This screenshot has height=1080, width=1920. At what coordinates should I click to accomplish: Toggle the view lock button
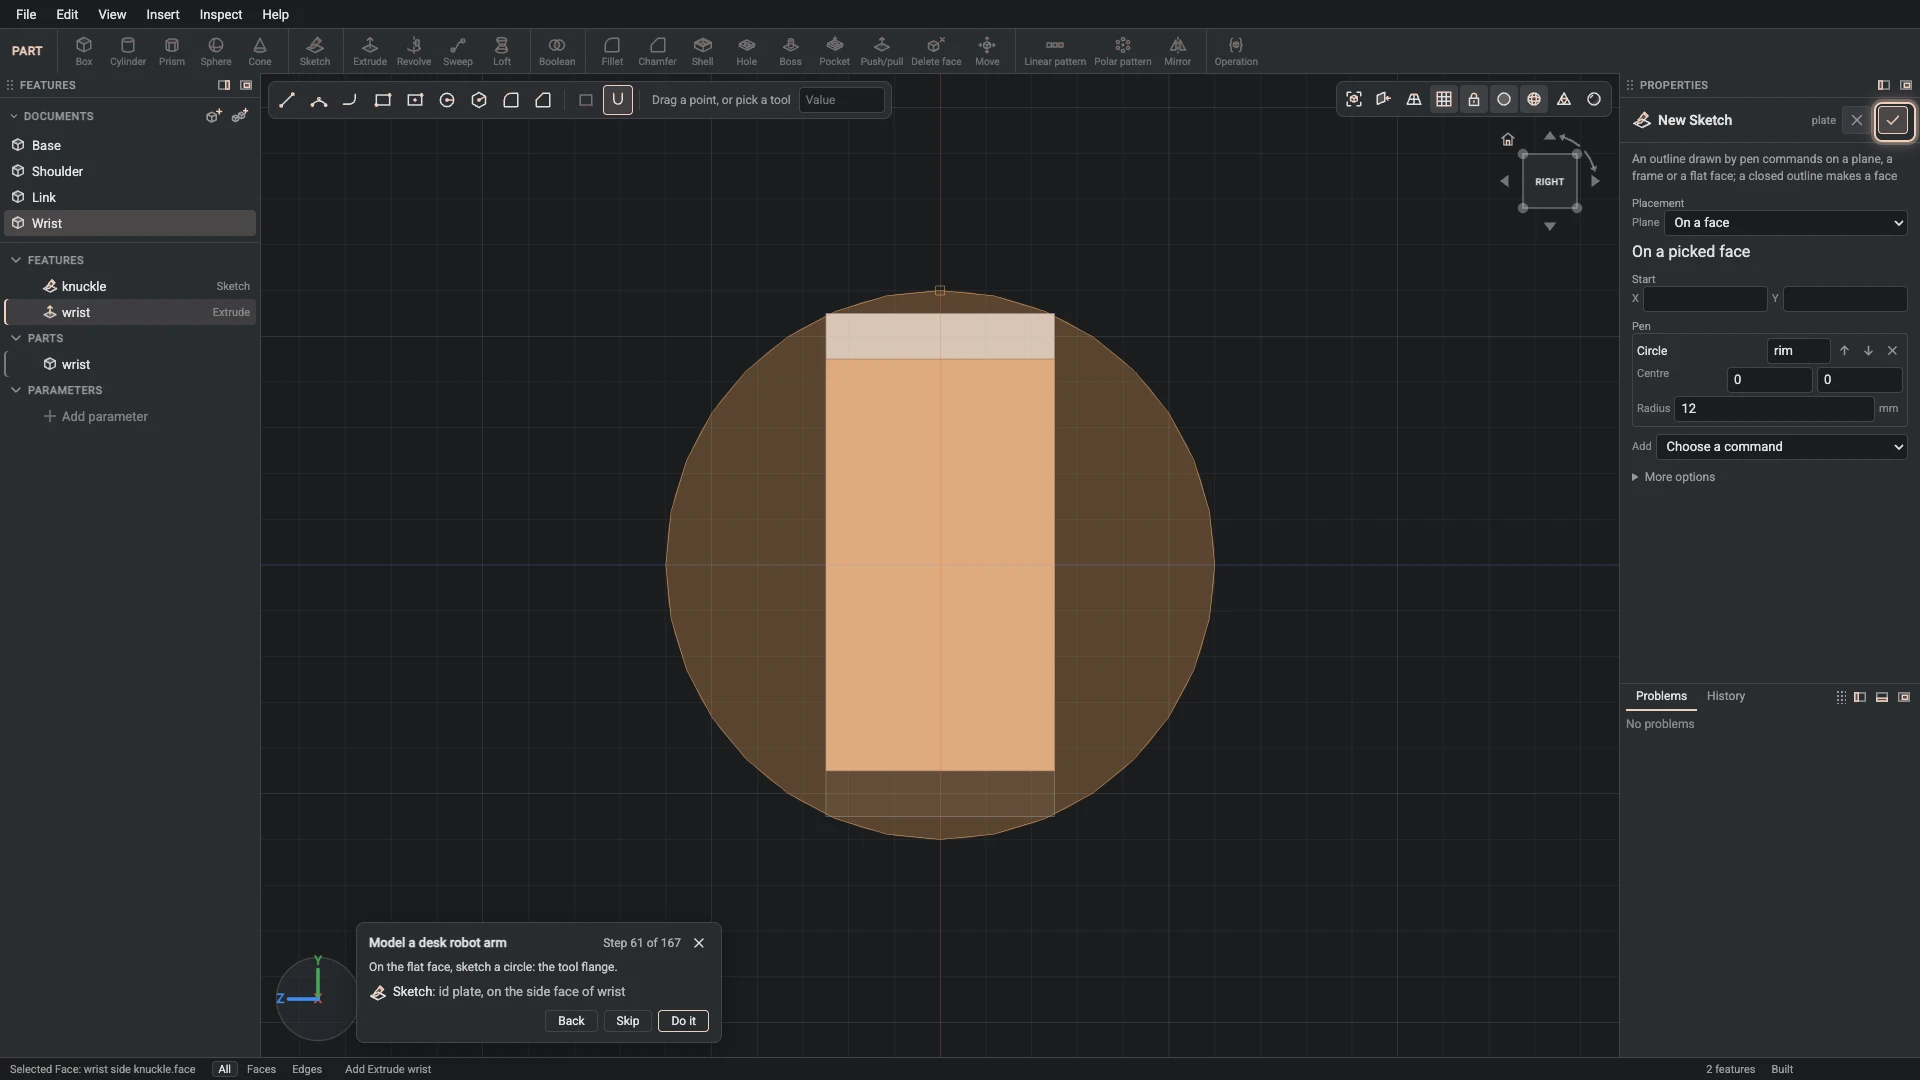[1474, 99]
